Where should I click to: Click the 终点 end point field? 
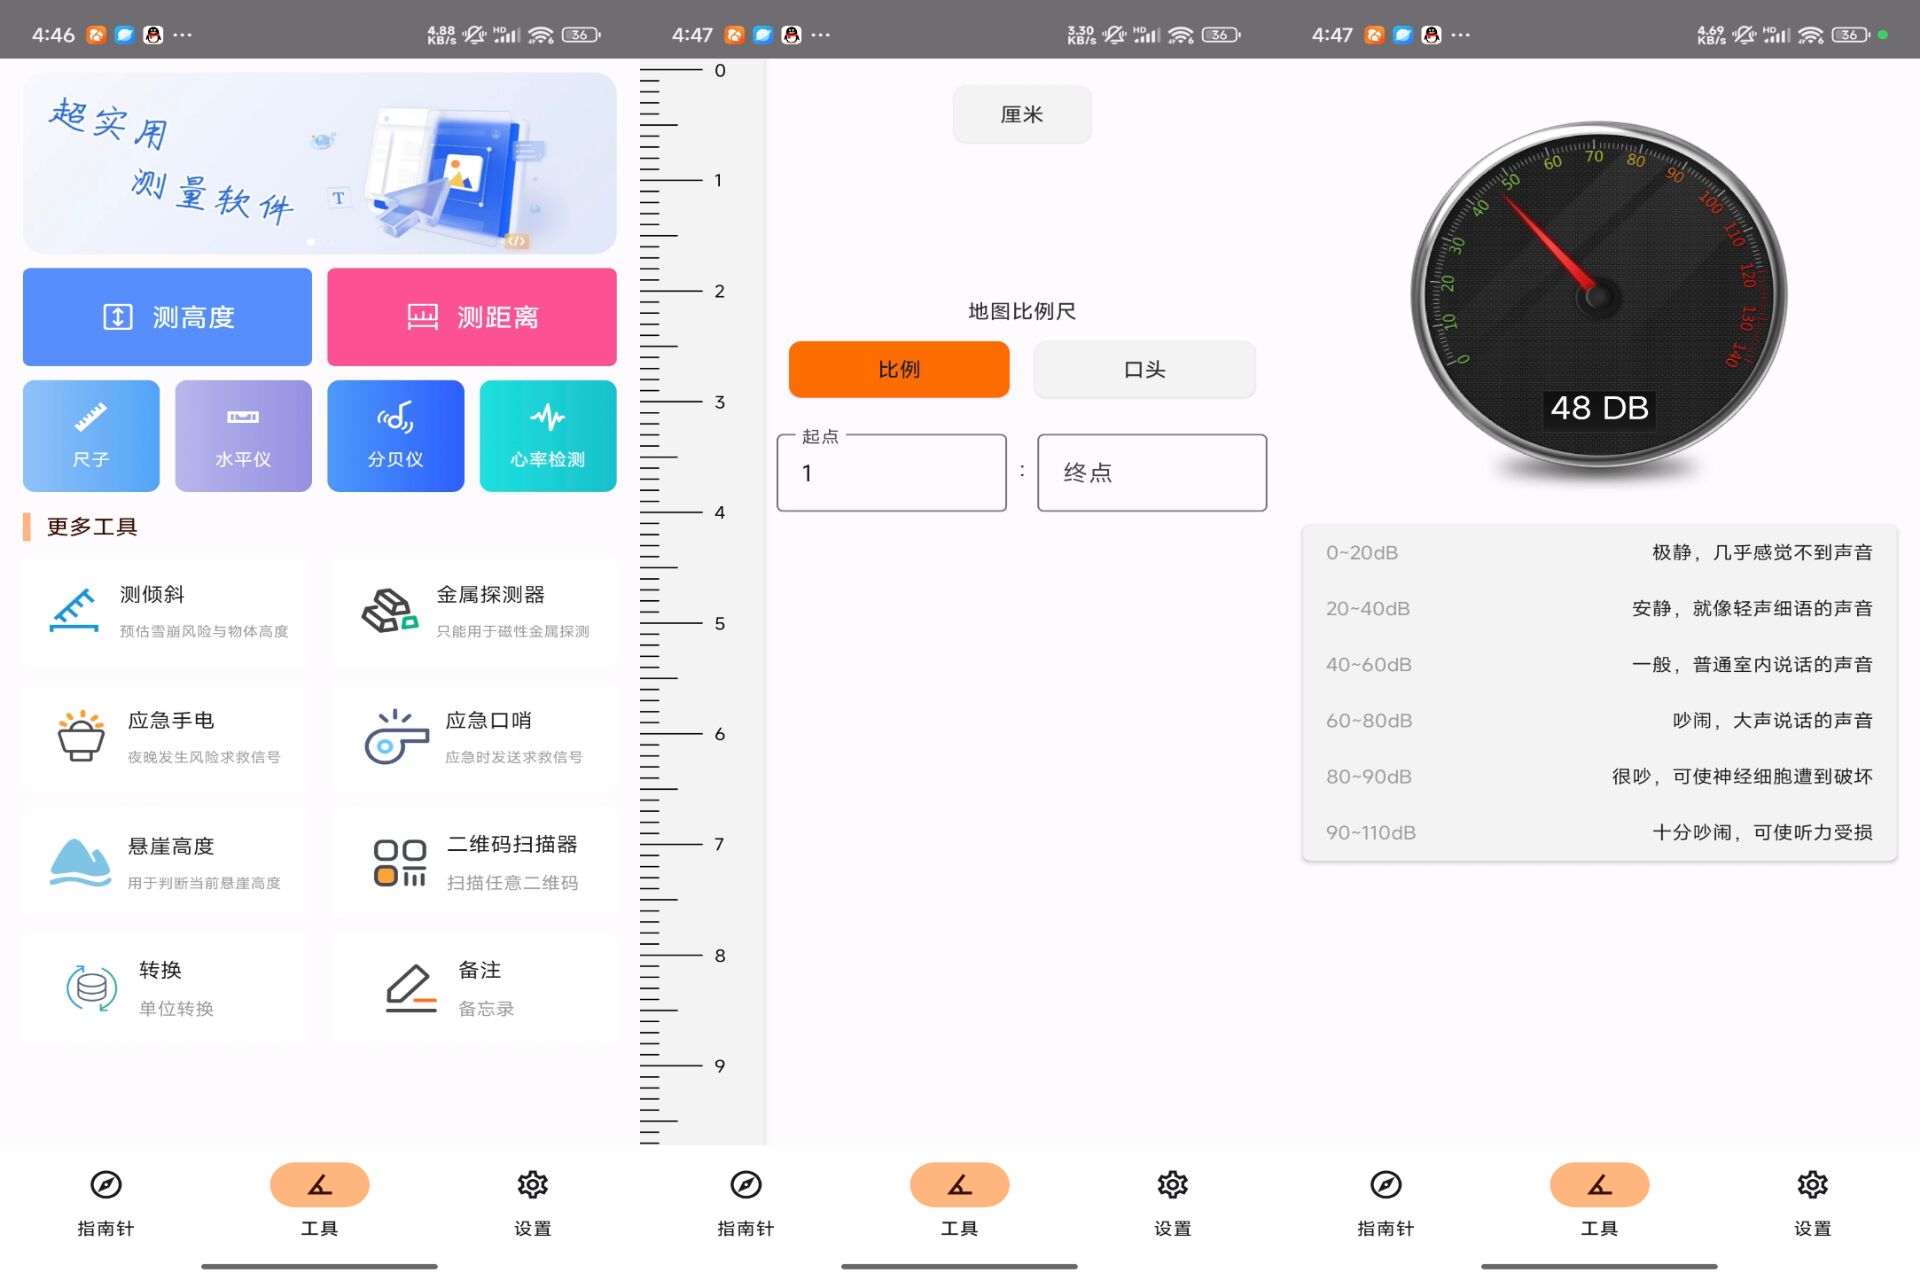(1152, 473)
